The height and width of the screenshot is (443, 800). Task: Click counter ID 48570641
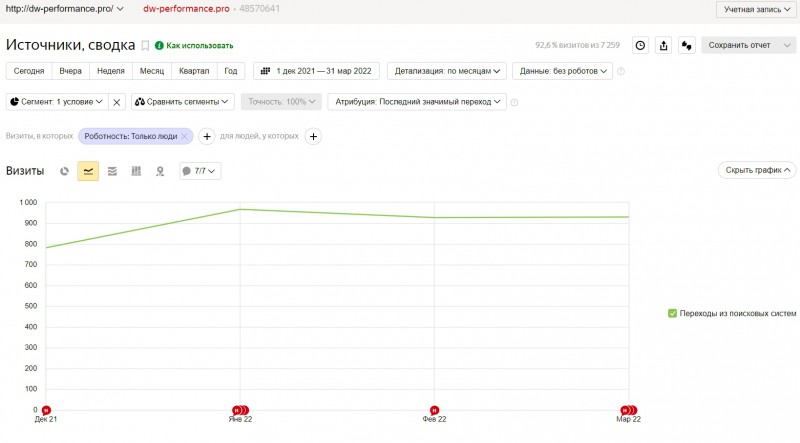click(259, 9)
